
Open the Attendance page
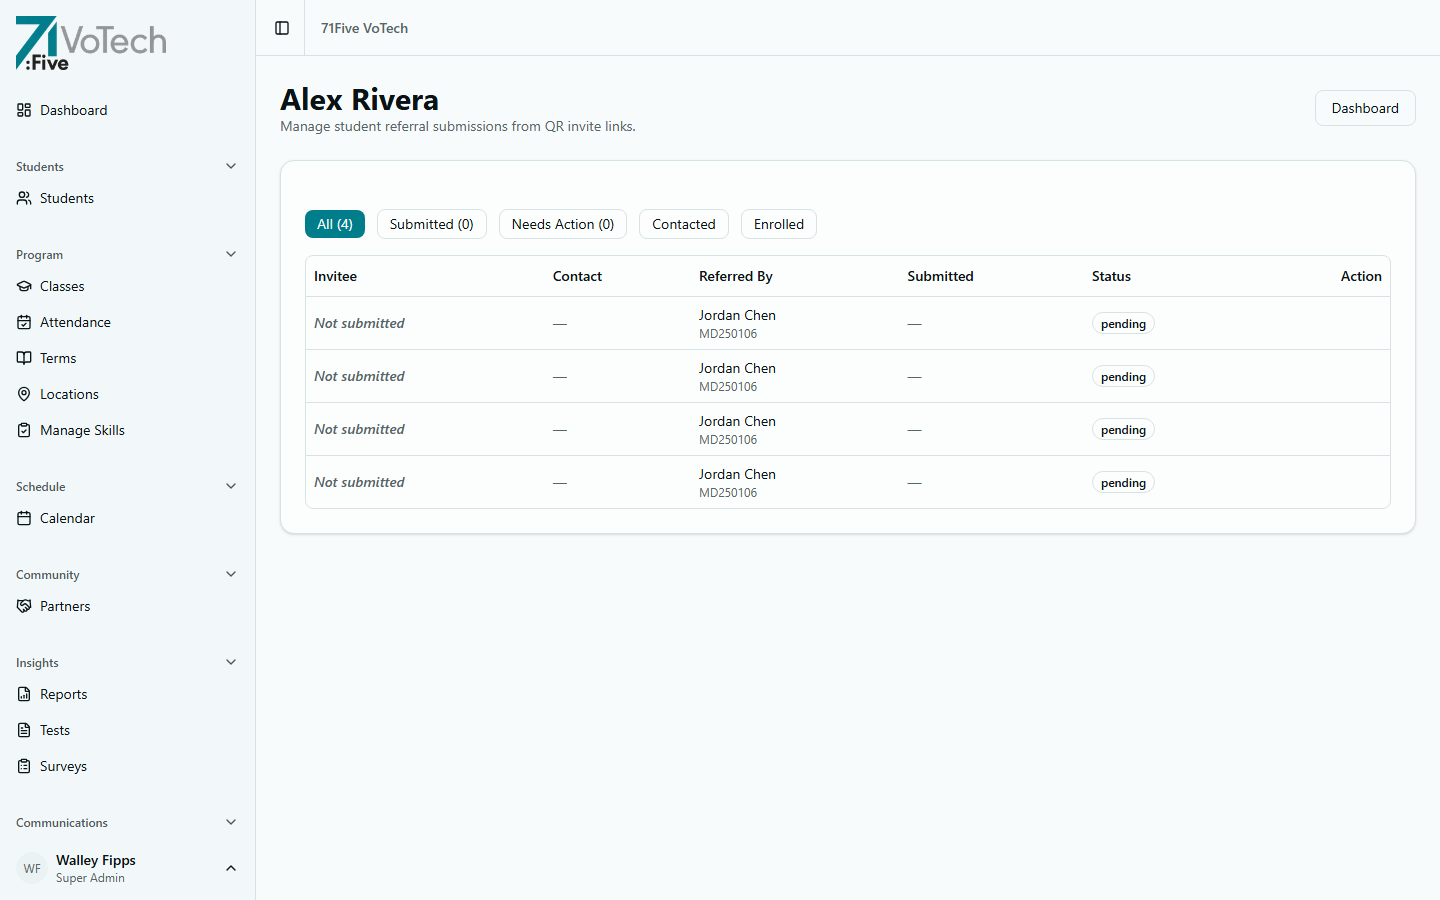point(24,322)
